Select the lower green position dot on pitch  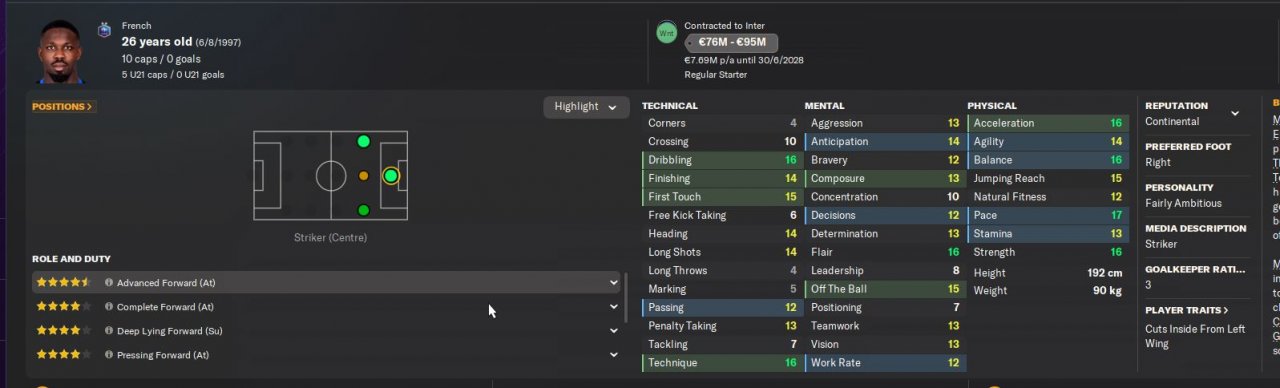363,210
